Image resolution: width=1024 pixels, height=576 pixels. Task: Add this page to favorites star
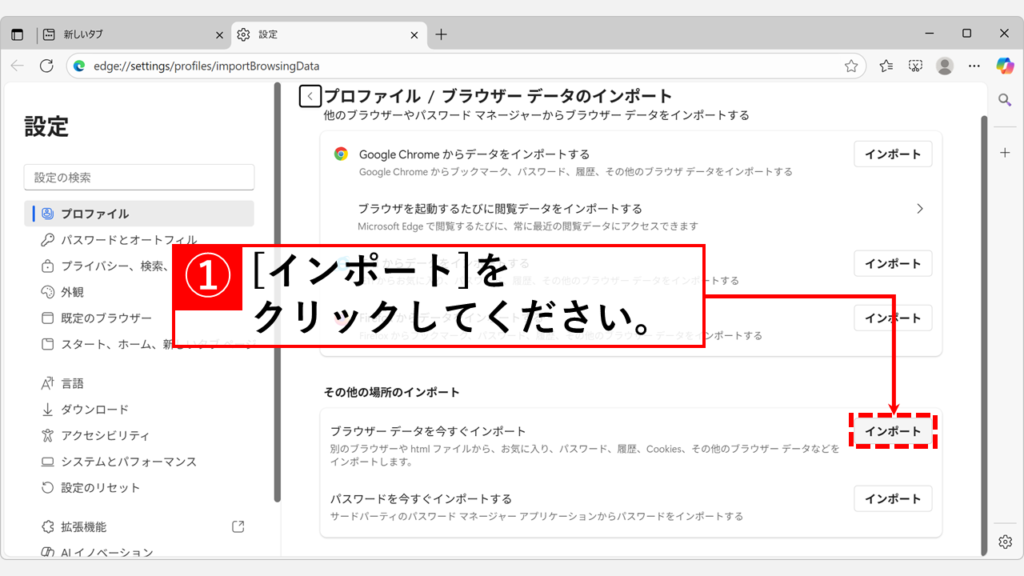pos(851,66)
